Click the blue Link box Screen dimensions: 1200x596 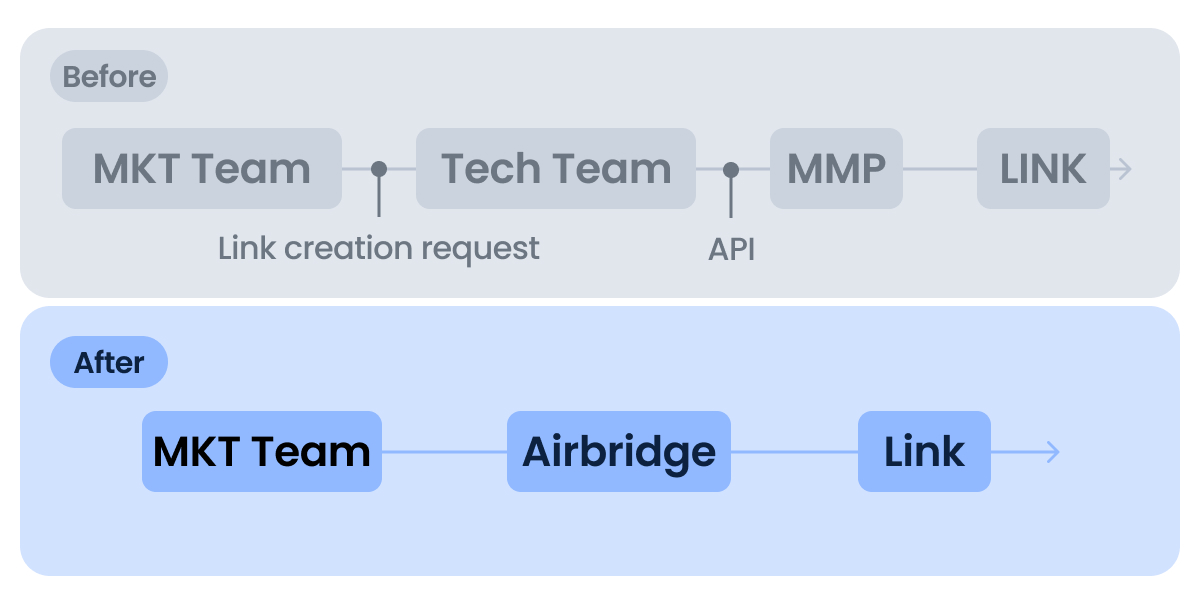point(924,452)
